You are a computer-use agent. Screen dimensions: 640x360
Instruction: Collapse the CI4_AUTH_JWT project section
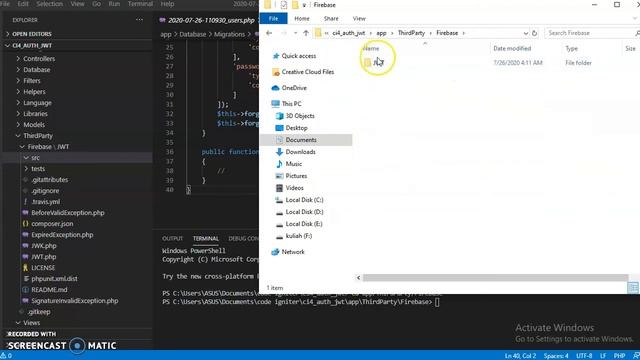coord(32,46)
